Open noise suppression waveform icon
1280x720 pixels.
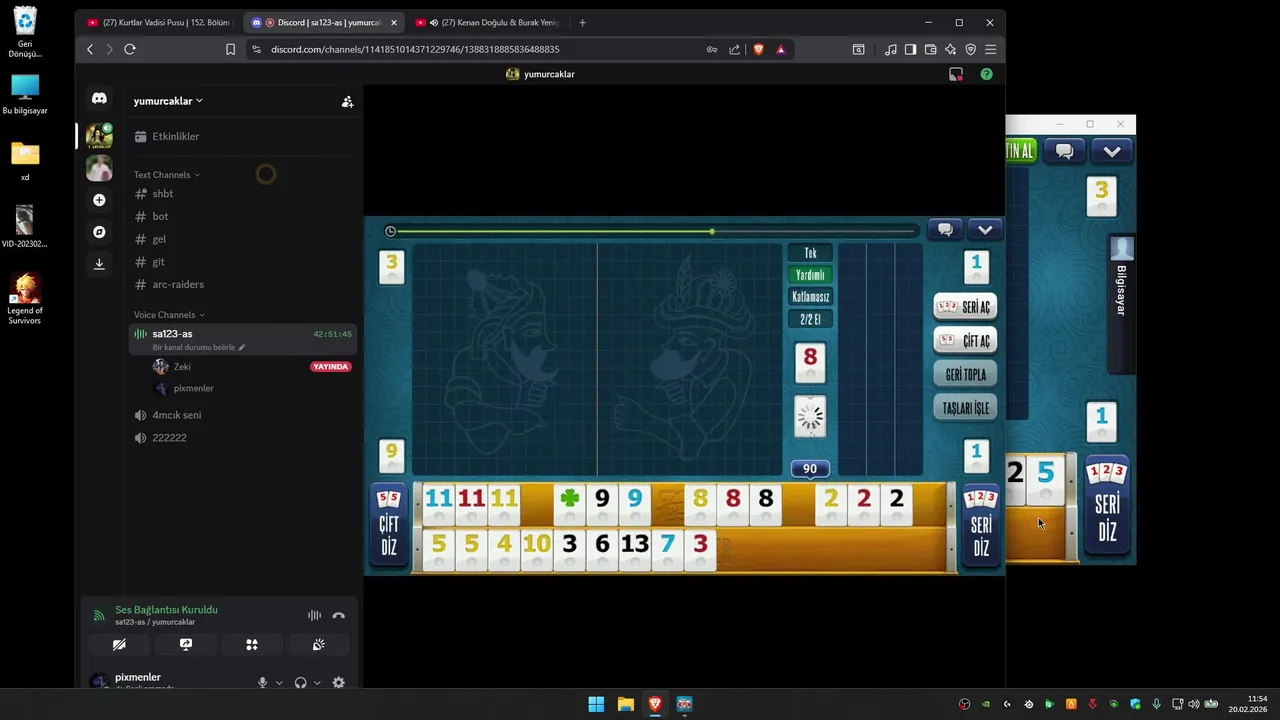(314, 616)
